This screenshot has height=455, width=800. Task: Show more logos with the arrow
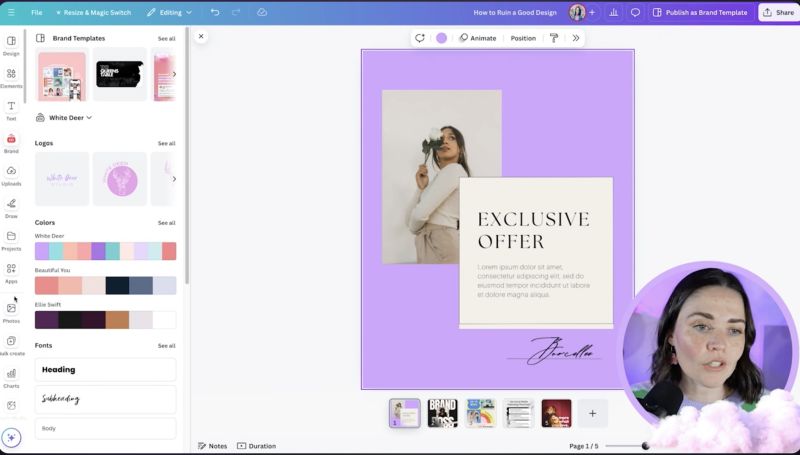click(x=174, y=179)
